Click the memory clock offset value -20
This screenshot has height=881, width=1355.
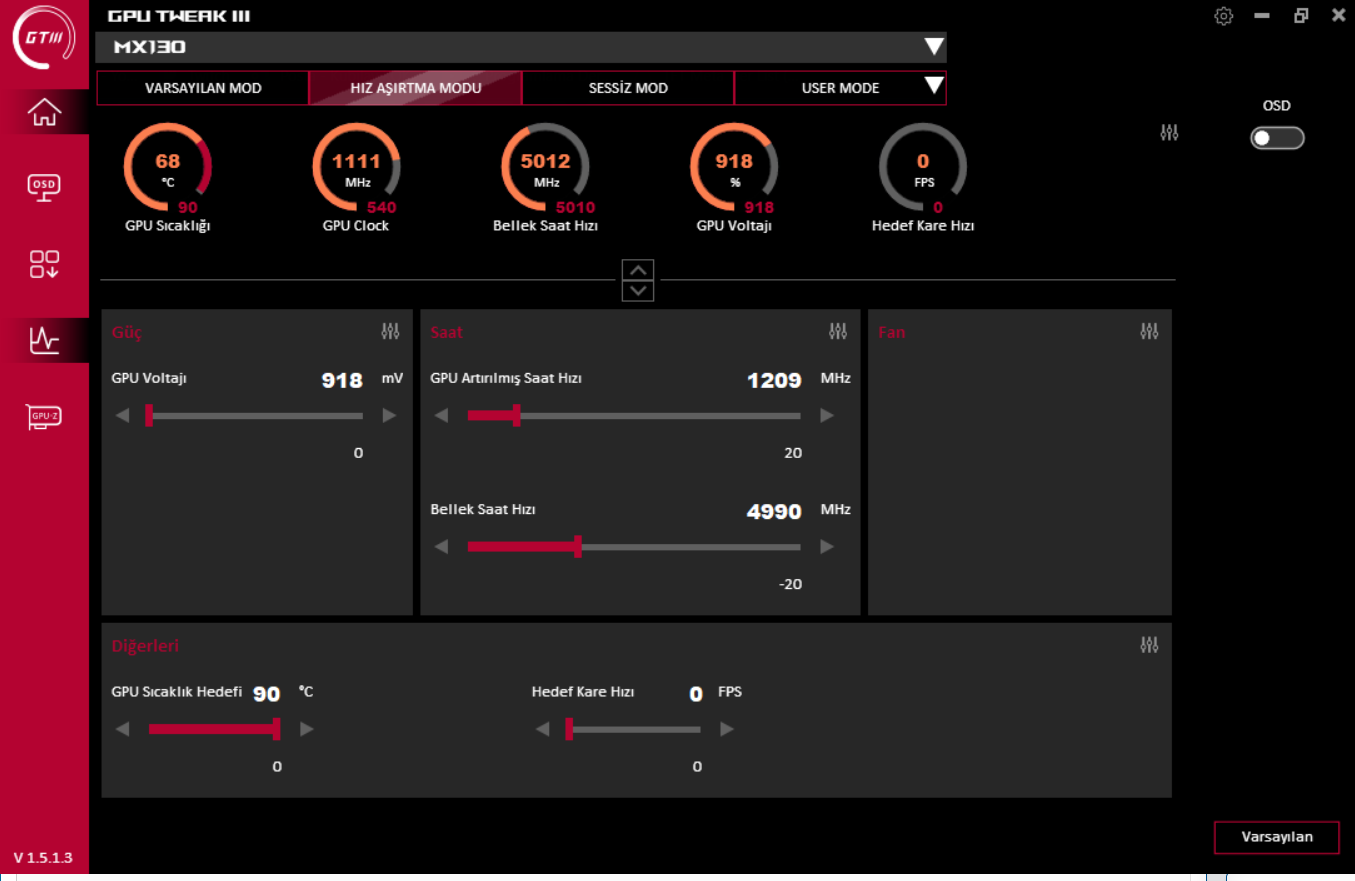tap(791, 584)
